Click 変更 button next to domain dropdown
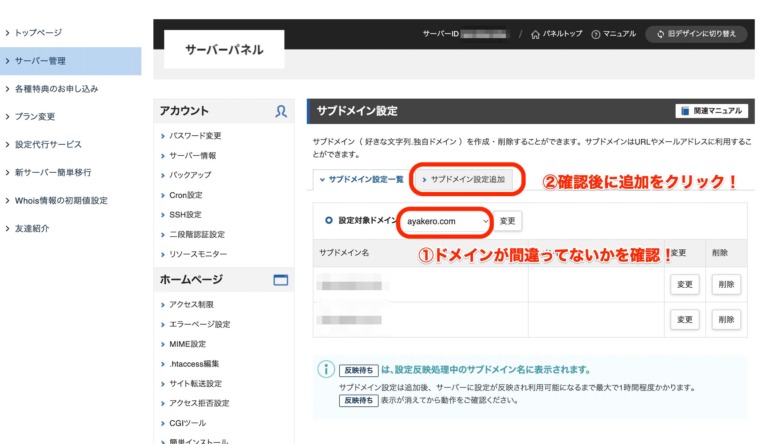Screen dimensions: 780x444 tap(507, 221)
